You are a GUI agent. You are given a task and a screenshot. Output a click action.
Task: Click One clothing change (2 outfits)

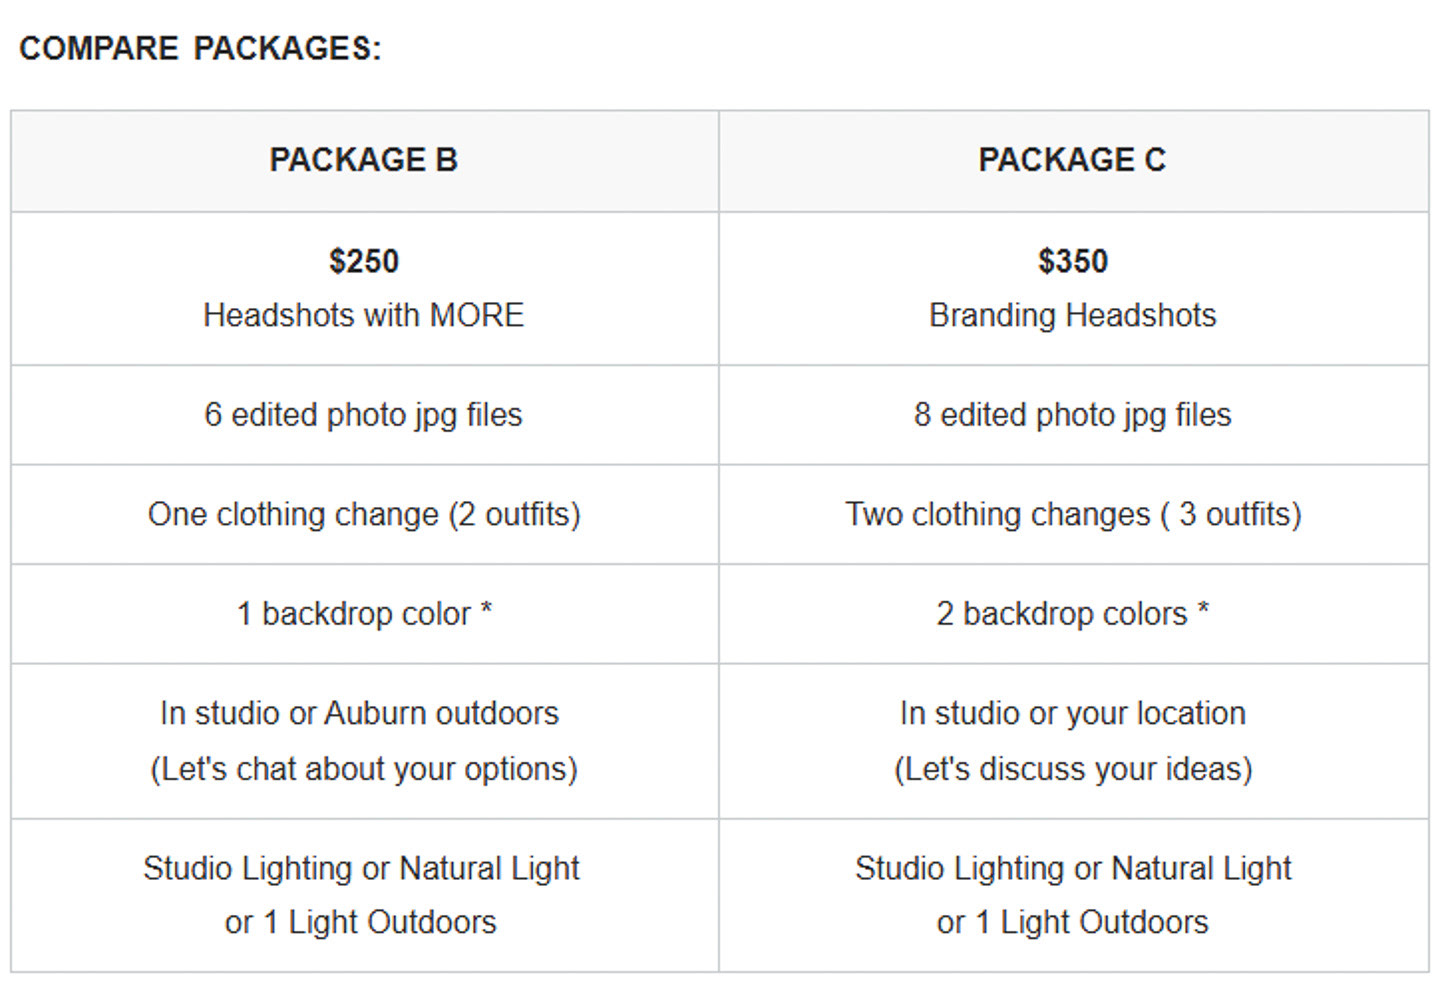click(364, 514)
